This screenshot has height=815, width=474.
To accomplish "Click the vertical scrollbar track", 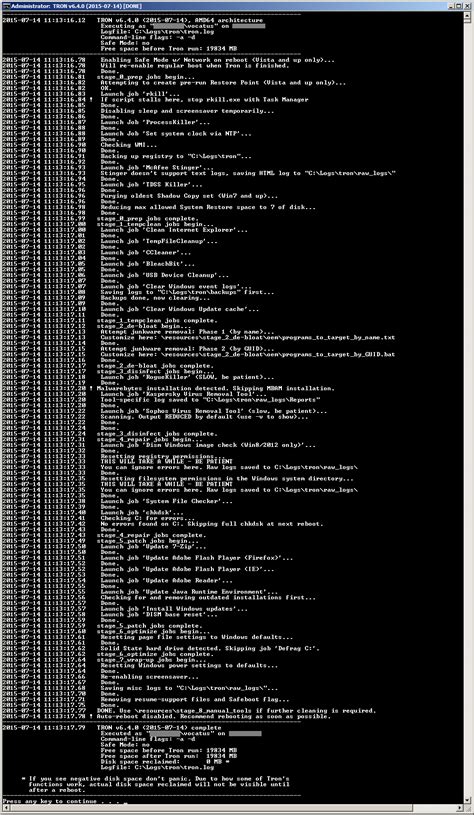I will [x=468, y=407].
